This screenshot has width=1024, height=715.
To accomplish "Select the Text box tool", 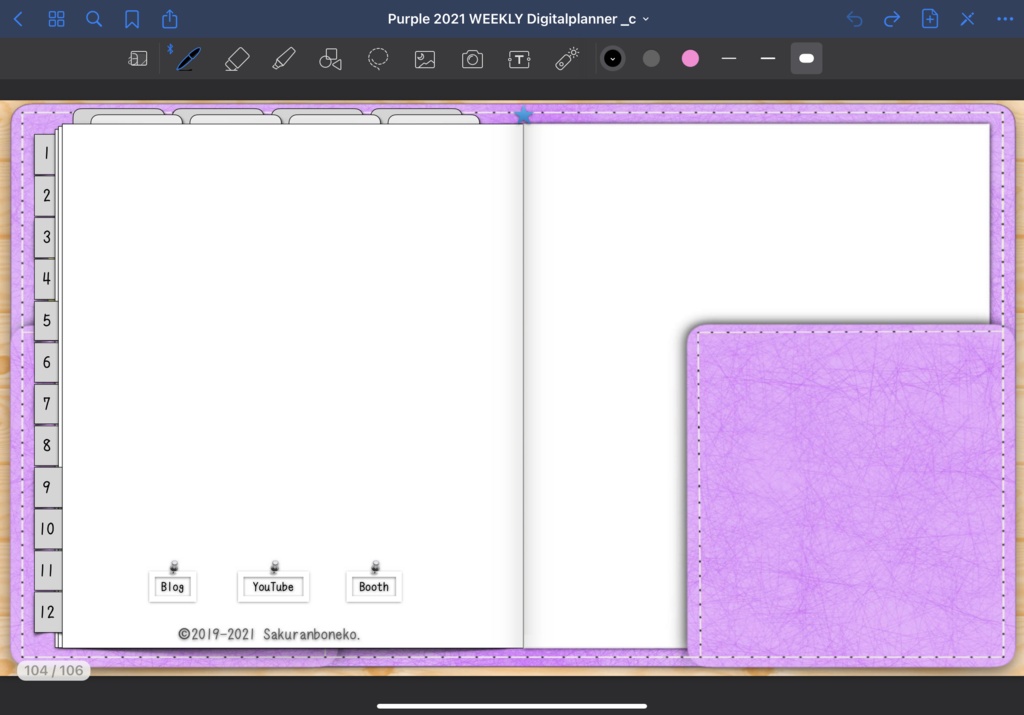I will 519,59.
